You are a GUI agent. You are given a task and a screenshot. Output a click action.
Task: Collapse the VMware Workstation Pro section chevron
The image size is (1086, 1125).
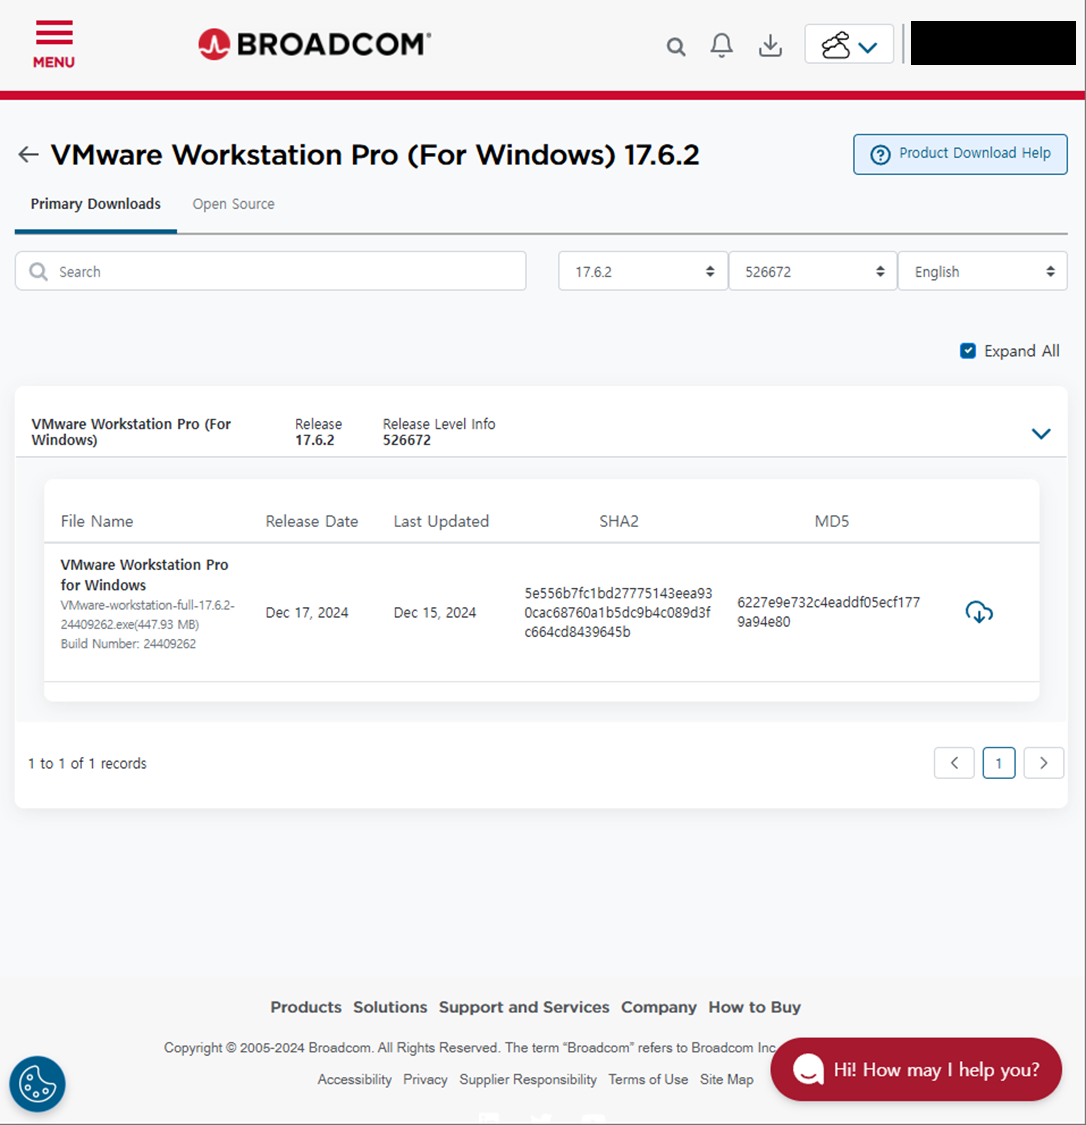tap(1041, 433)
